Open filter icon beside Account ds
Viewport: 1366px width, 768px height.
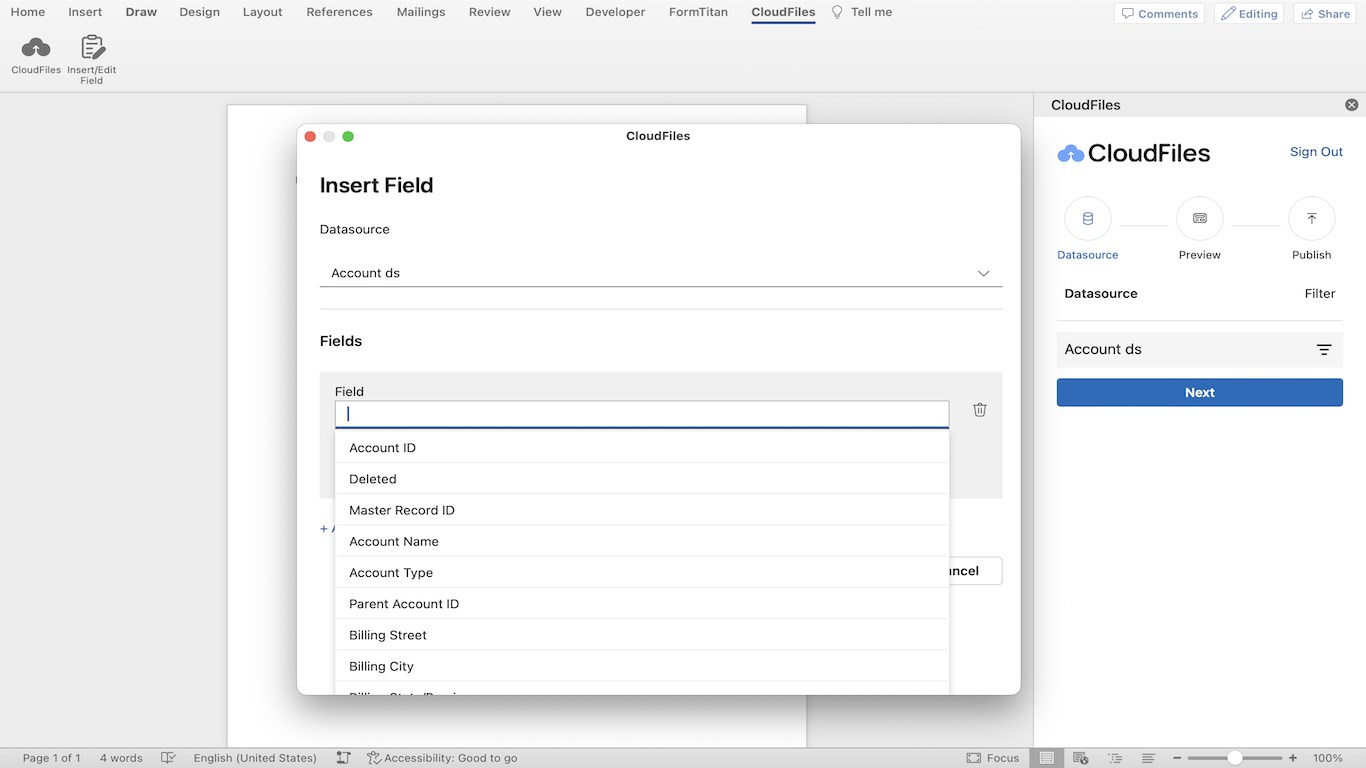(x=1324, y=350)
